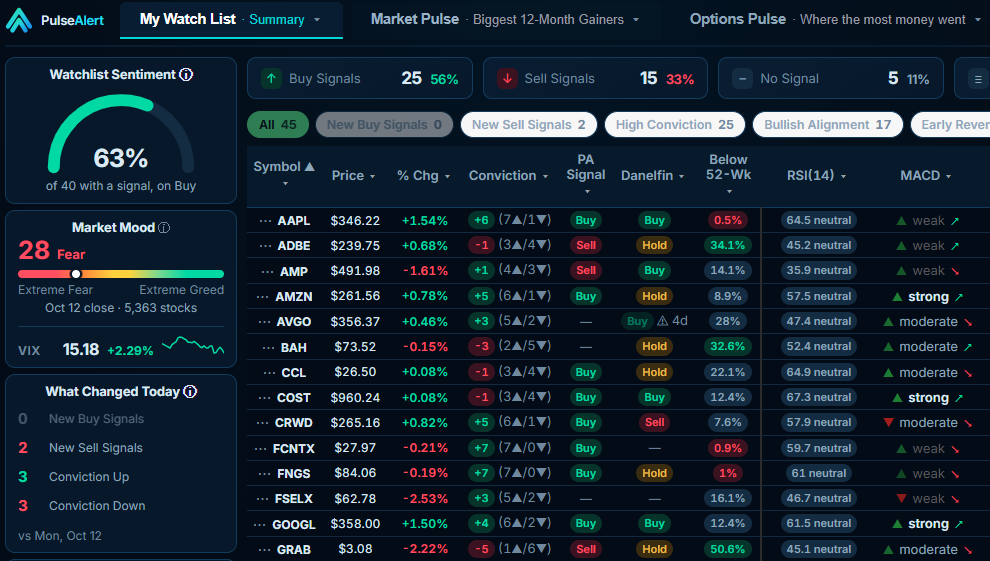Screen dimensions: 990x561
Task: Open the What Changed Today info icon
Action: pyautogui.click(x=190, y=392)
